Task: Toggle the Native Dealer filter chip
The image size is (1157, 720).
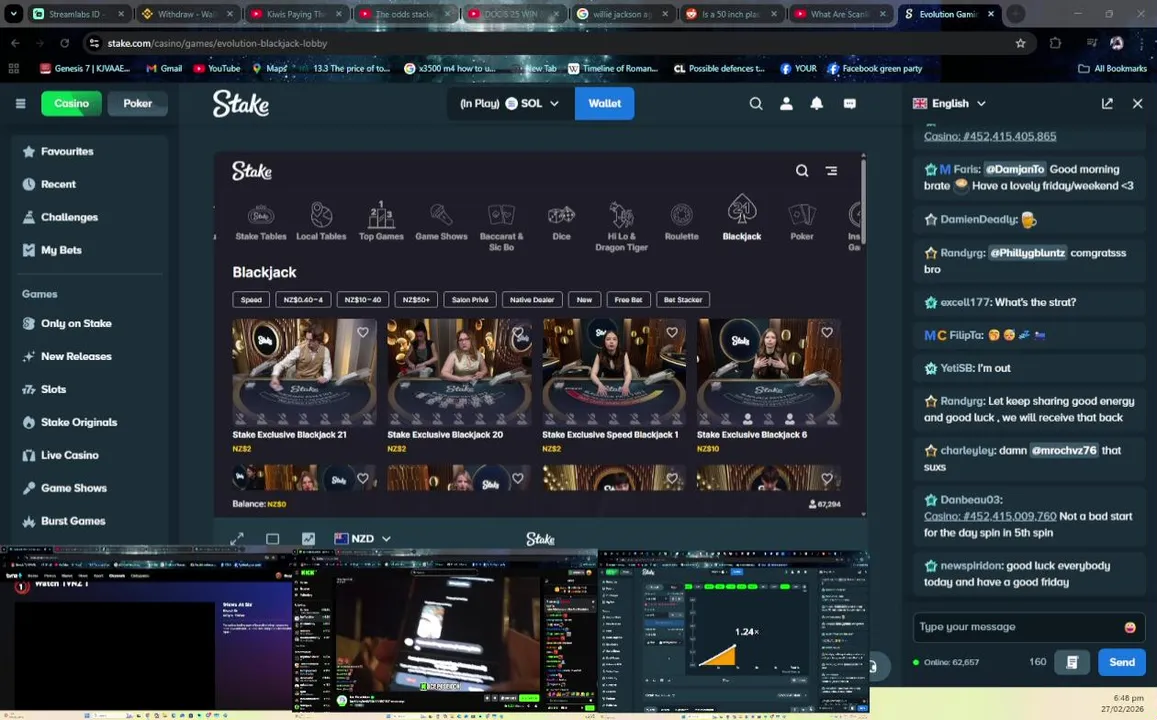Action: click(532, 300)
